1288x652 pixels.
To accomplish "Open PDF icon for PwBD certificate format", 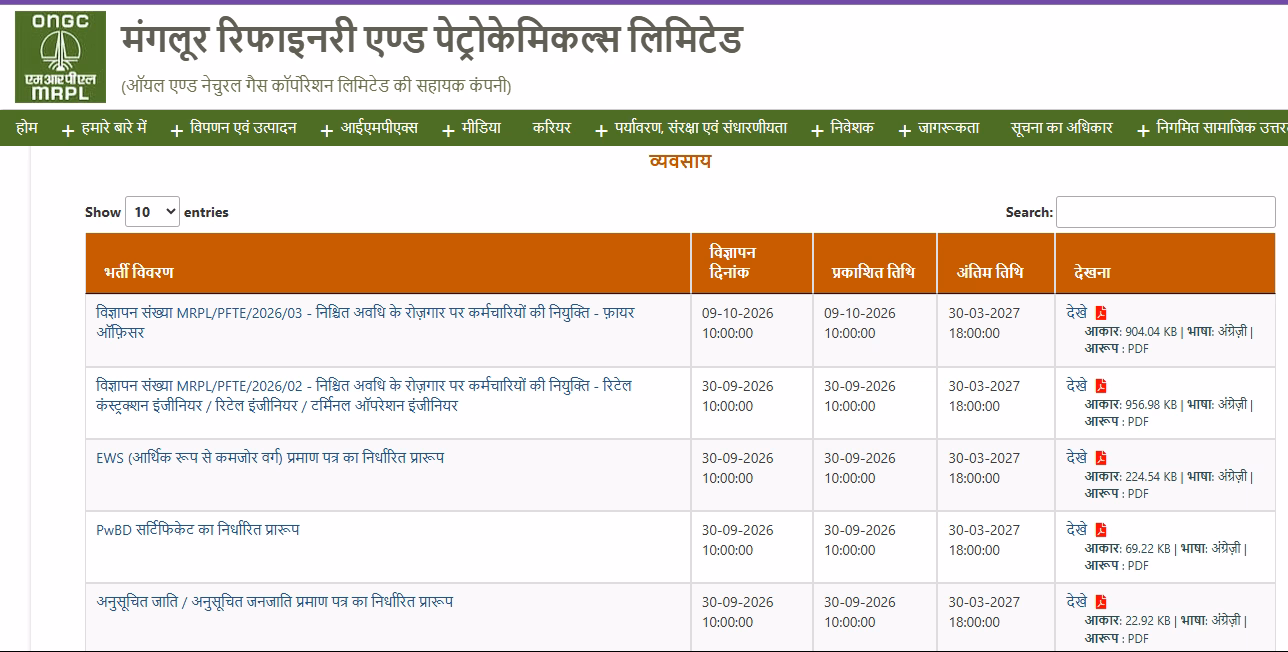I will pyautogui.click(x=1101, y=530).
